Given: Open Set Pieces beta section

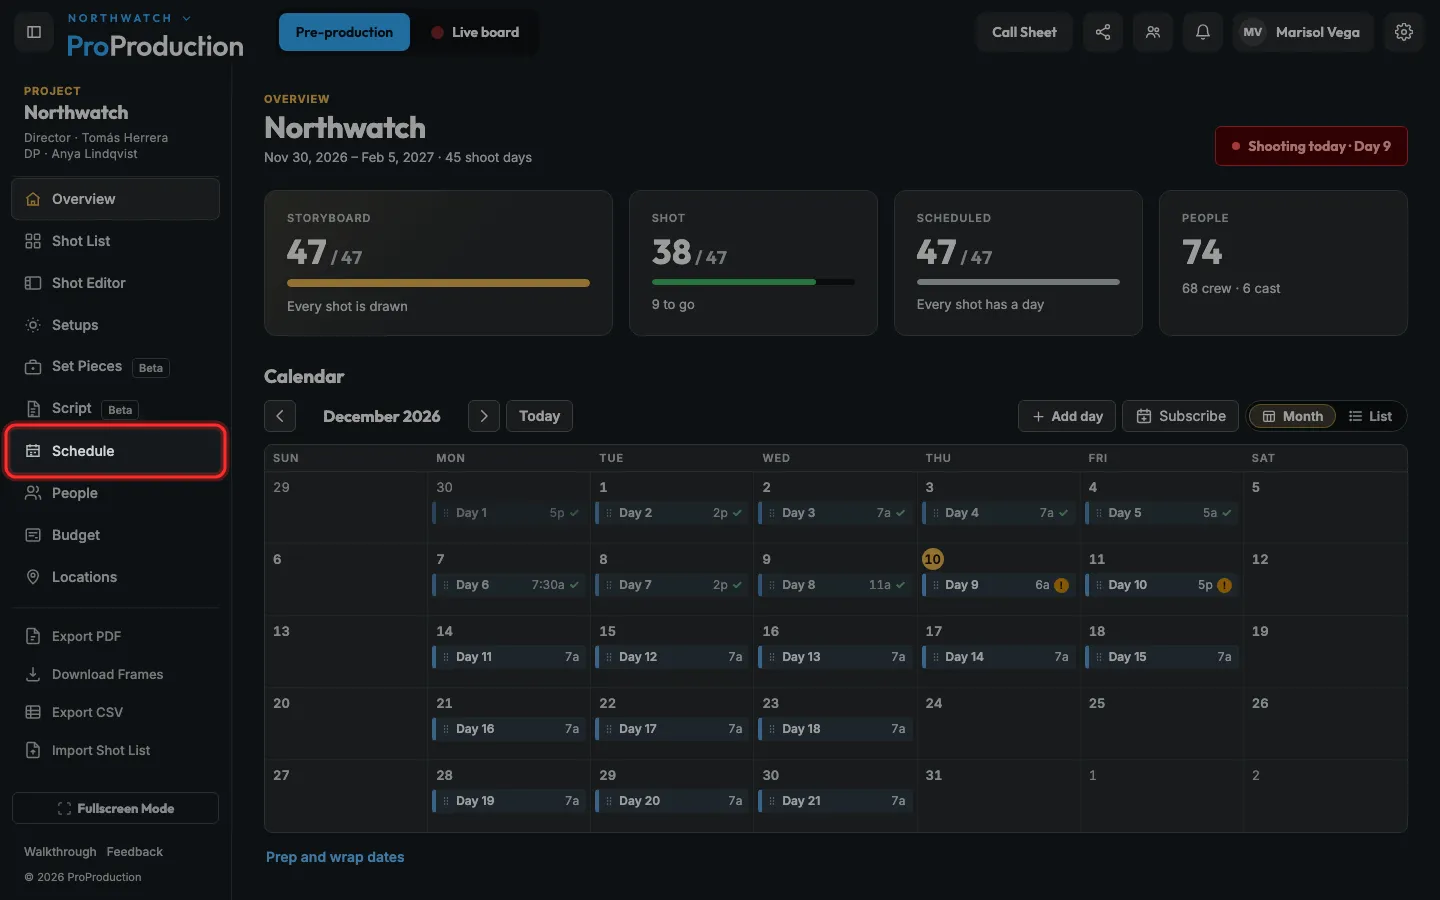Looking at the screenshot, I should click(x=116, y=367).
